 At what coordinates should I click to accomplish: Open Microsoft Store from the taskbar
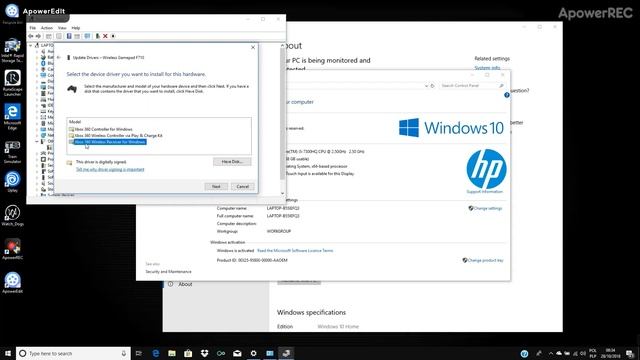point(188,353)
